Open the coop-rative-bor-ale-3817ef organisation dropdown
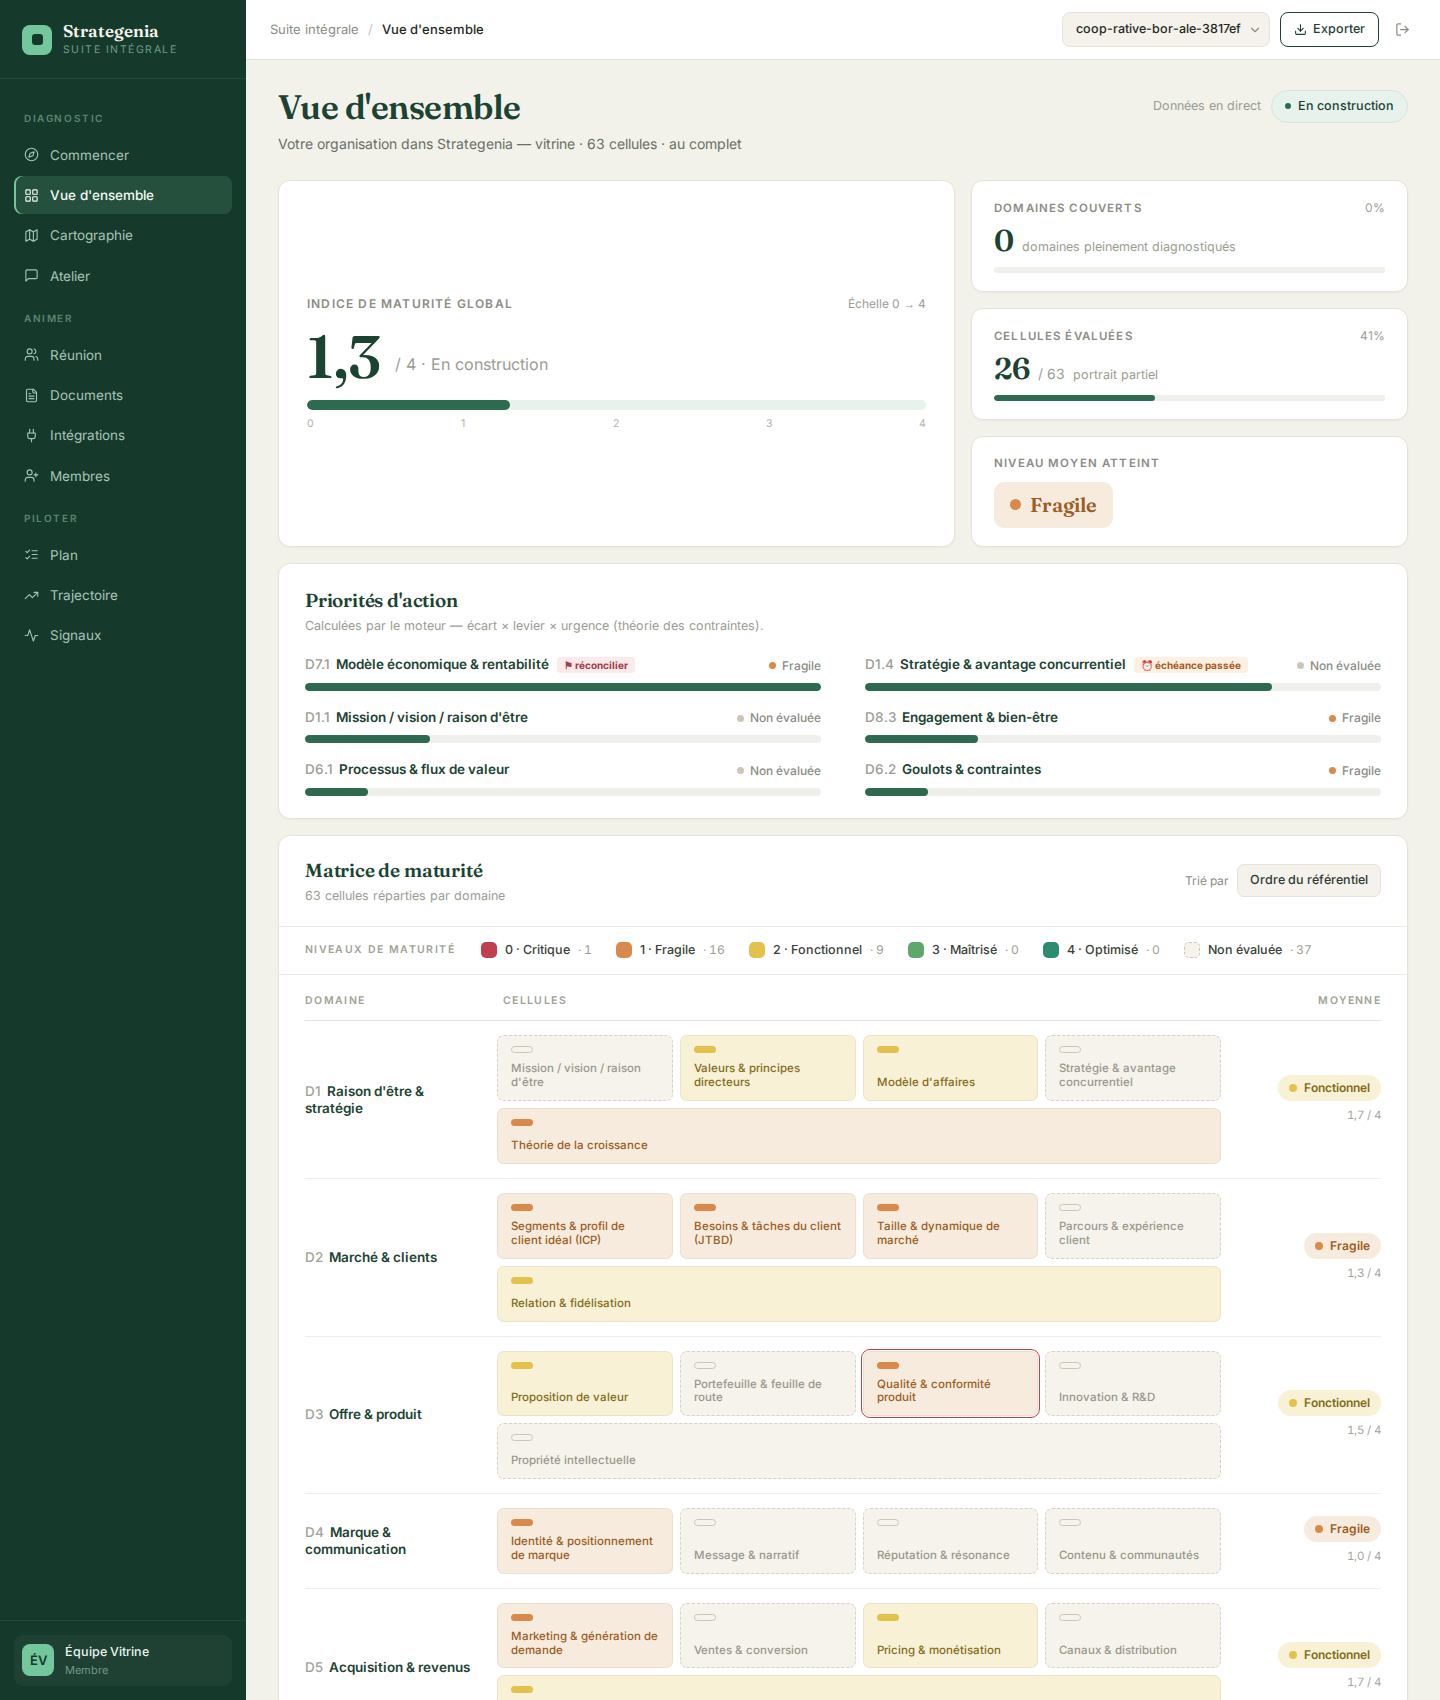 pos(1165,29)
